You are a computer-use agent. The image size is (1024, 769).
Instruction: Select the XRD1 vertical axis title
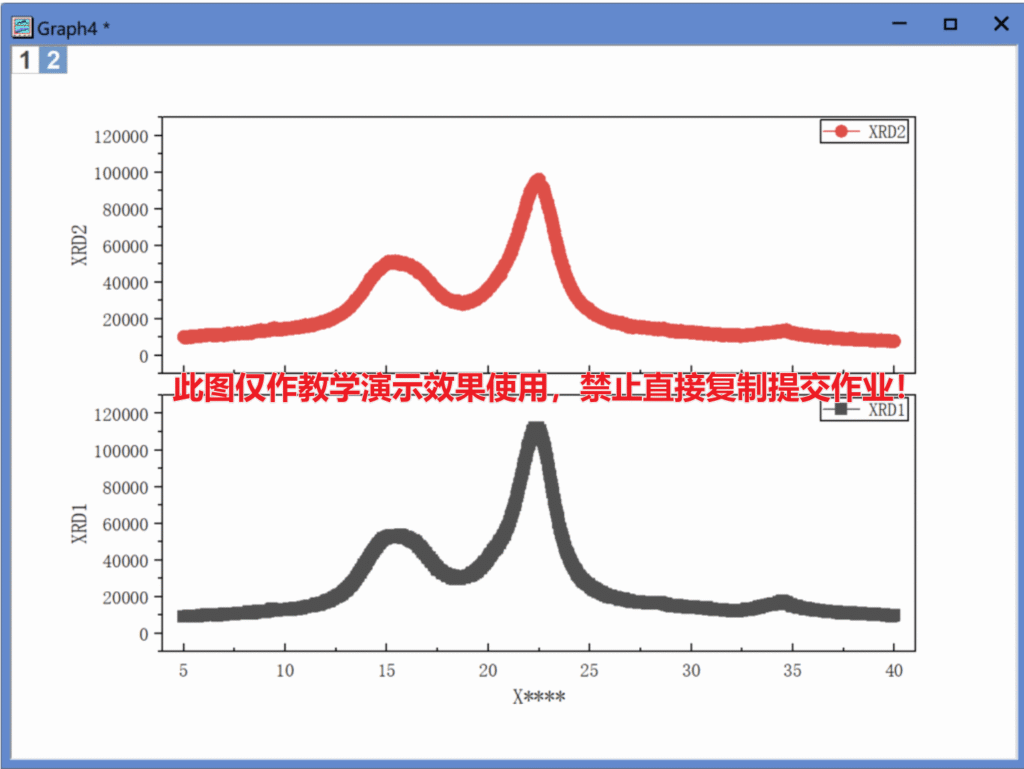(x=80, y=523)
